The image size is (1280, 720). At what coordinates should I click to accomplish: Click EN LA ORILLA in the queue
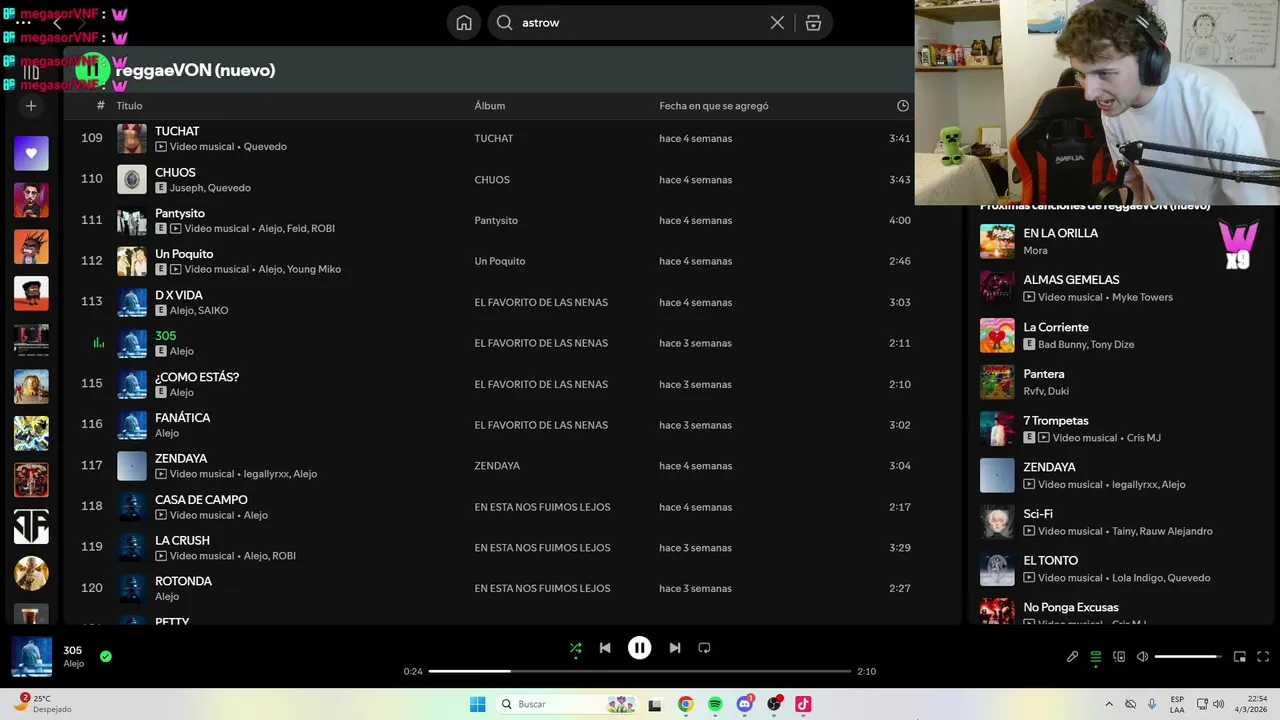click(1060, 233)
